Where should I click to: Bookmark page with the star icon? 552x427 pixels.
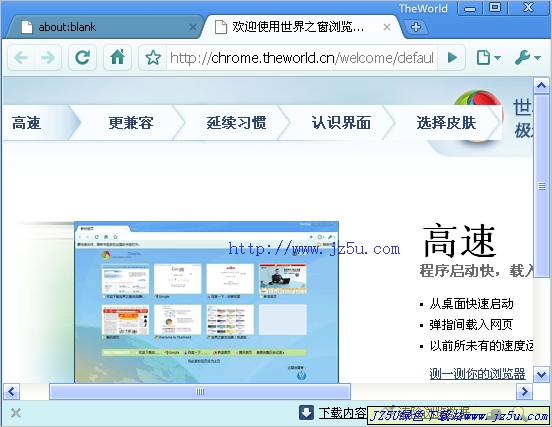tap(153, 57)
